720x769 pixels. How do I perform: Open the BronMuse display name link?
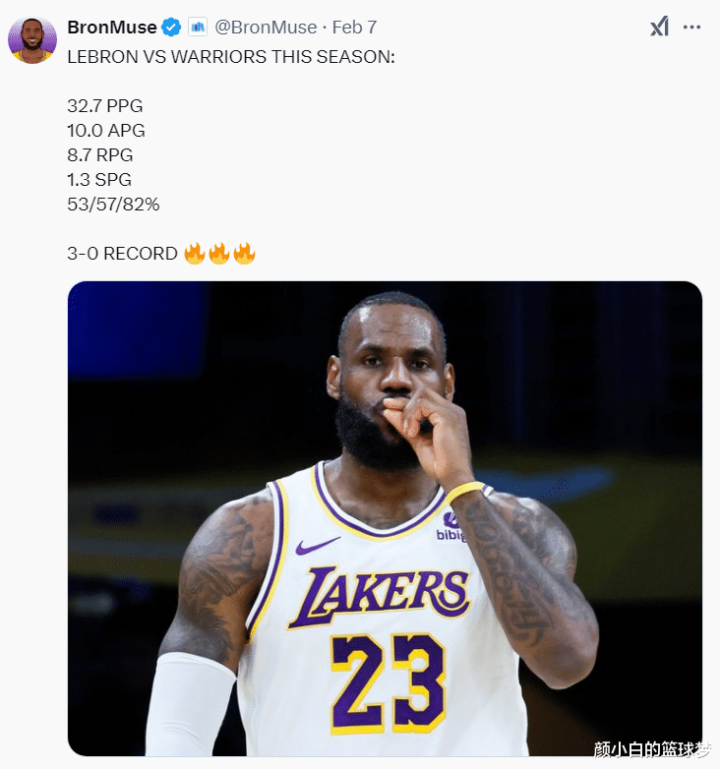[x=111, y=27]
